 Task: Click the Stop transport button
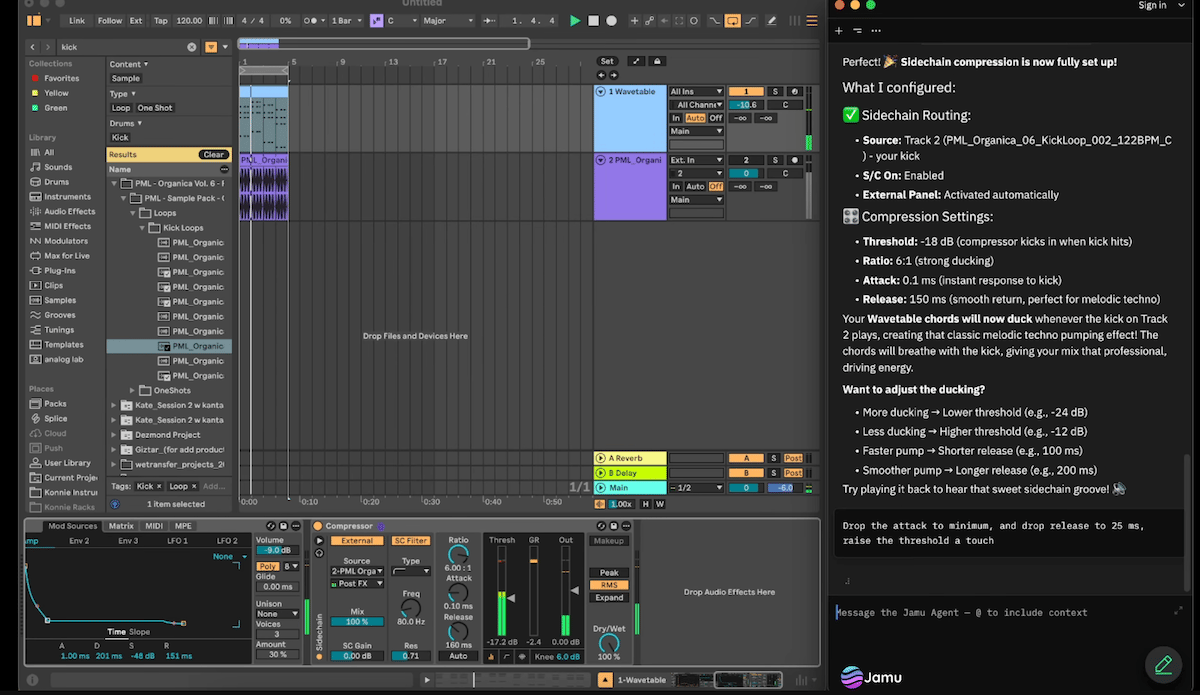[593, 20]
